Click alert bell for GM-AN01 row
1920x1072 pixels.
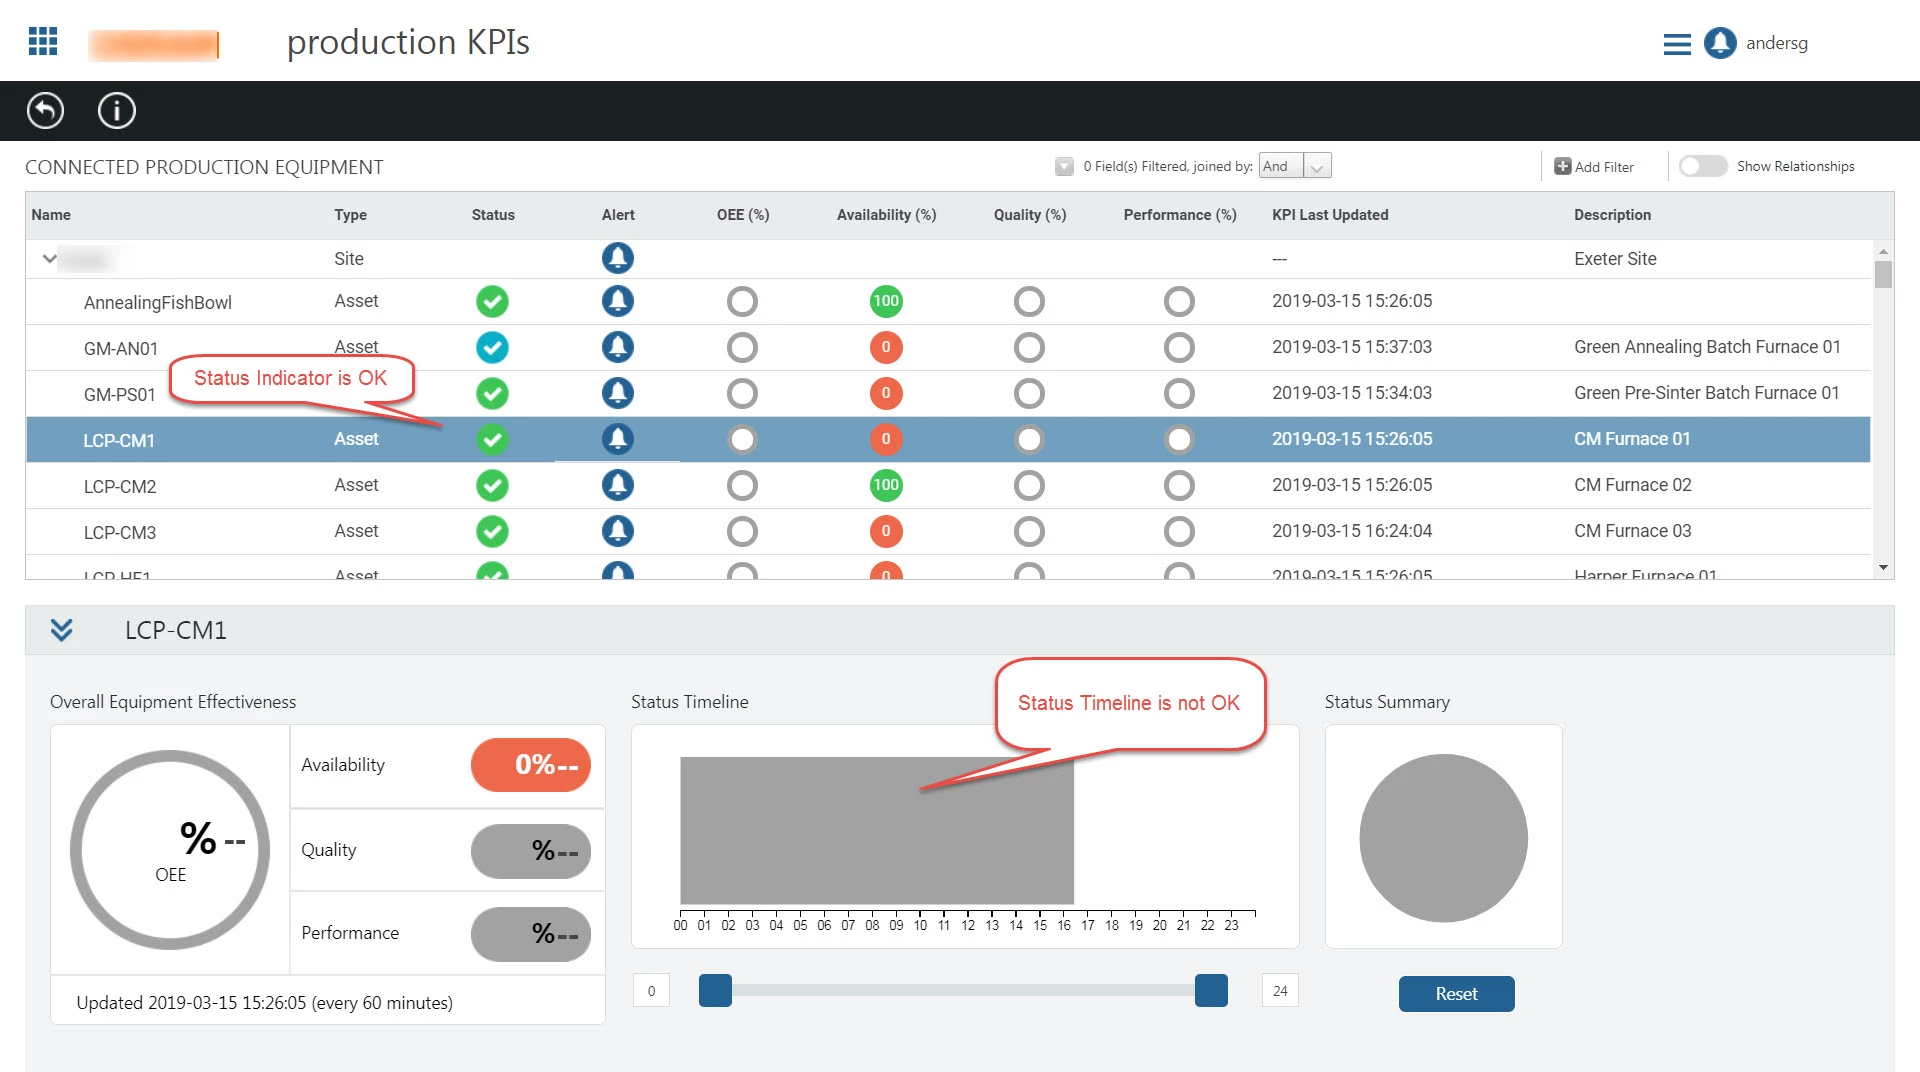(618, 347)
